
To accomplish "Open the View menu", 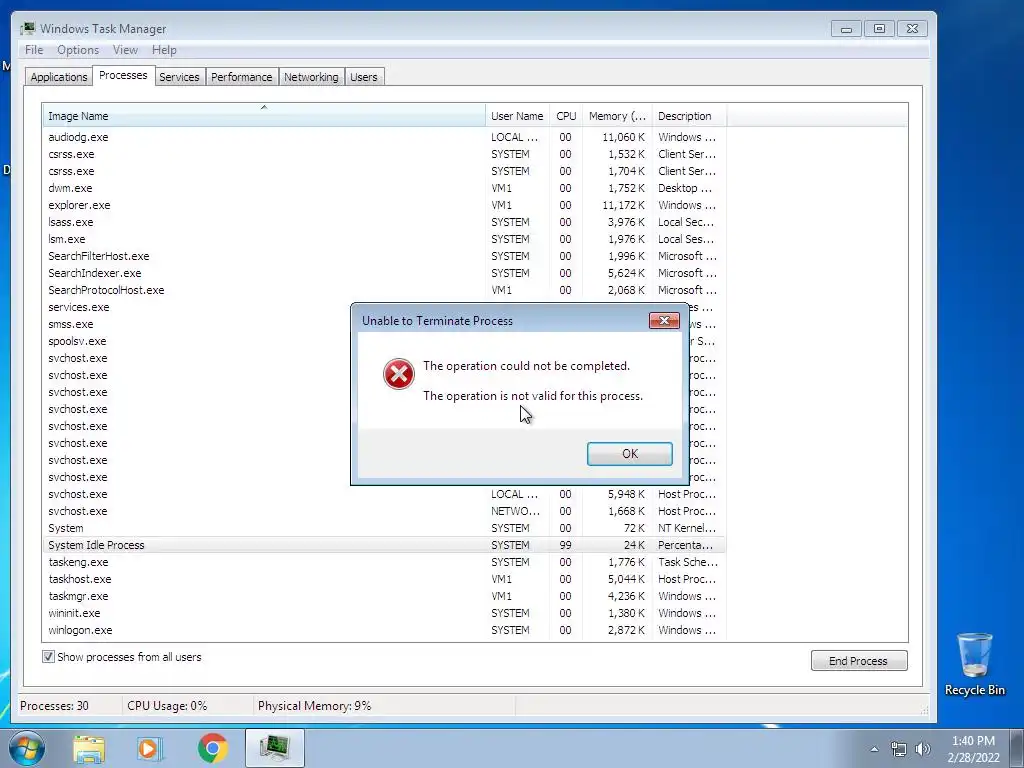I will pyautogui.click(x=125, y=50).
